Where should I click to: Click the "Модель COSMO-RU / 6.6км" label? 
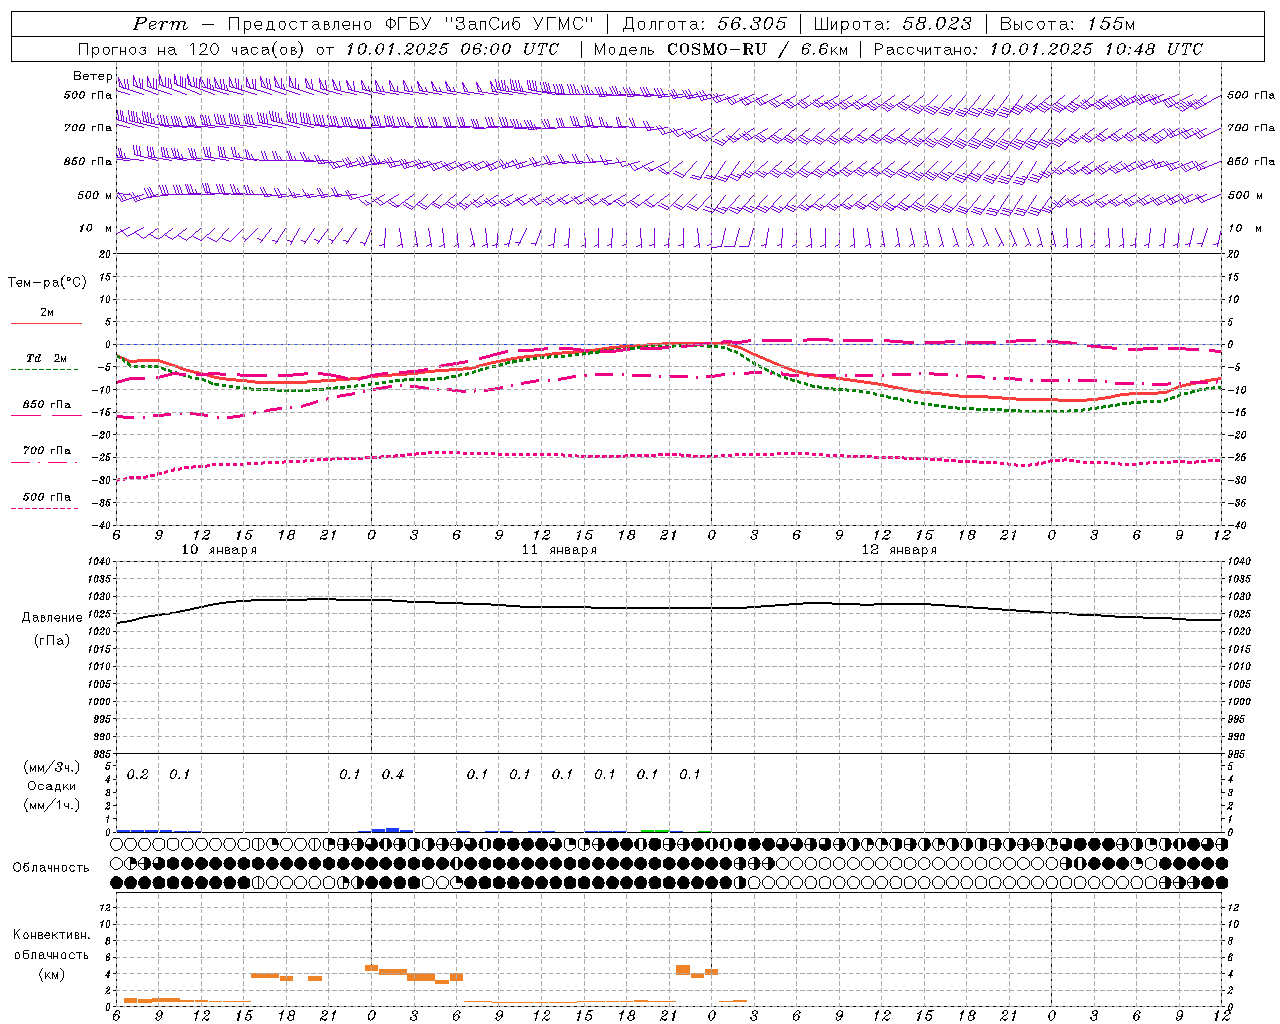[720, 49]
